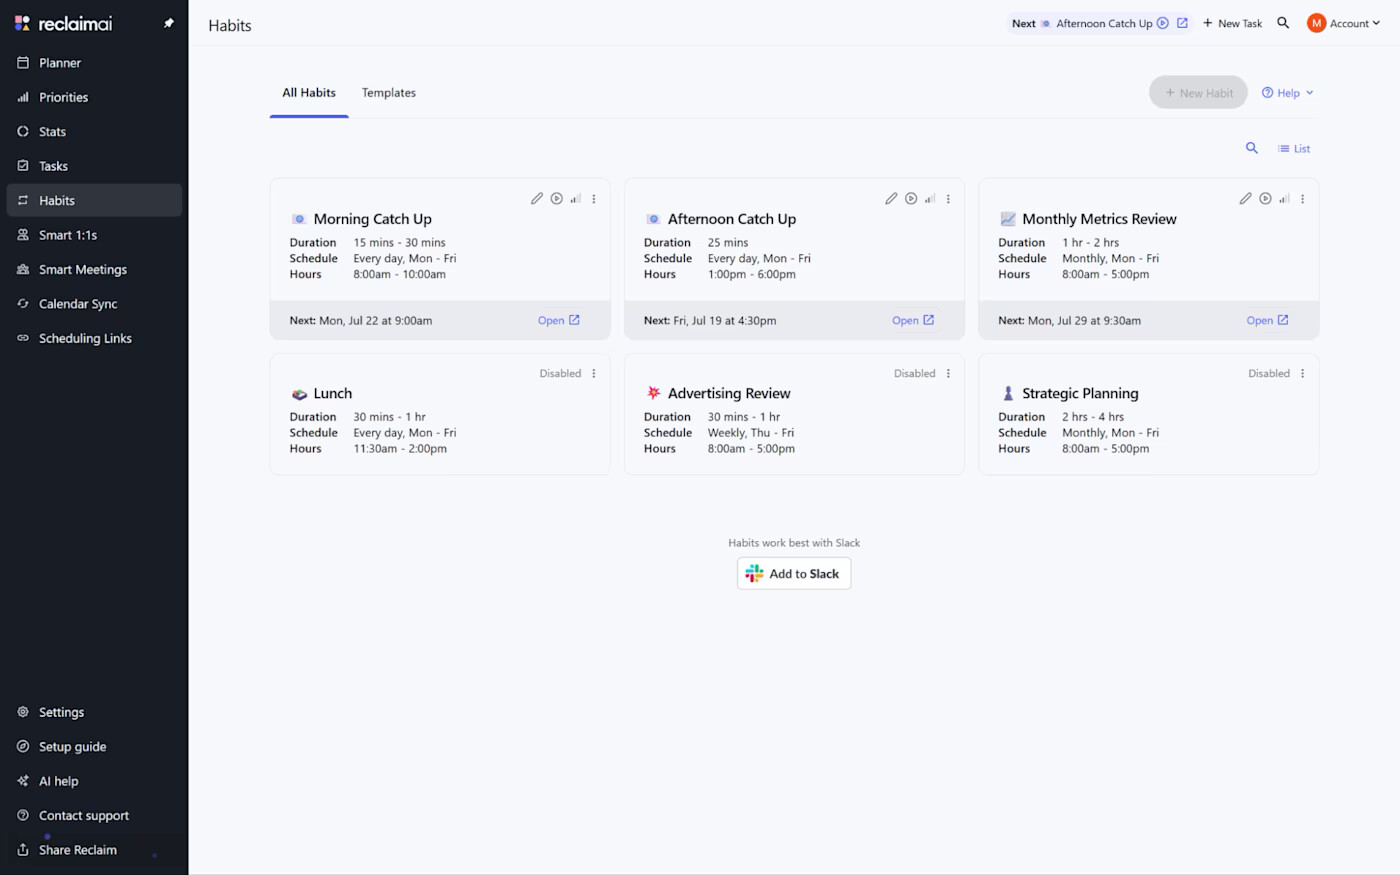
Task: Expand the Help dropdown
Action: click(x=1287, y=93)
